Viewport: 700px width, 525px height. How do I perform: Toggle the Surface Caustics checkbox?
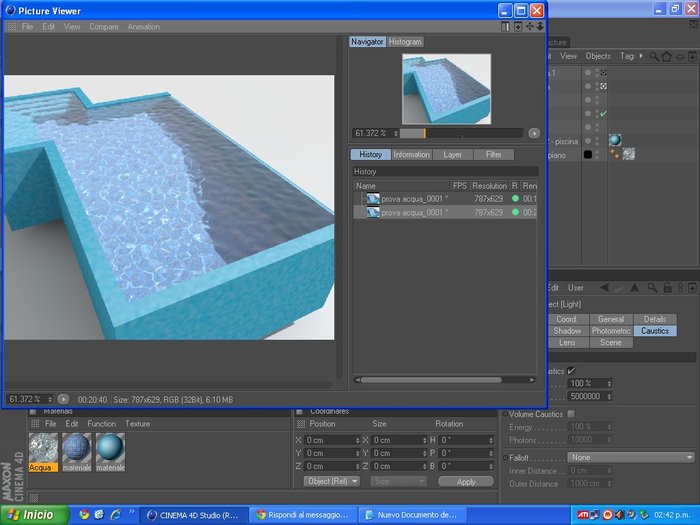(x=571, y=371)
